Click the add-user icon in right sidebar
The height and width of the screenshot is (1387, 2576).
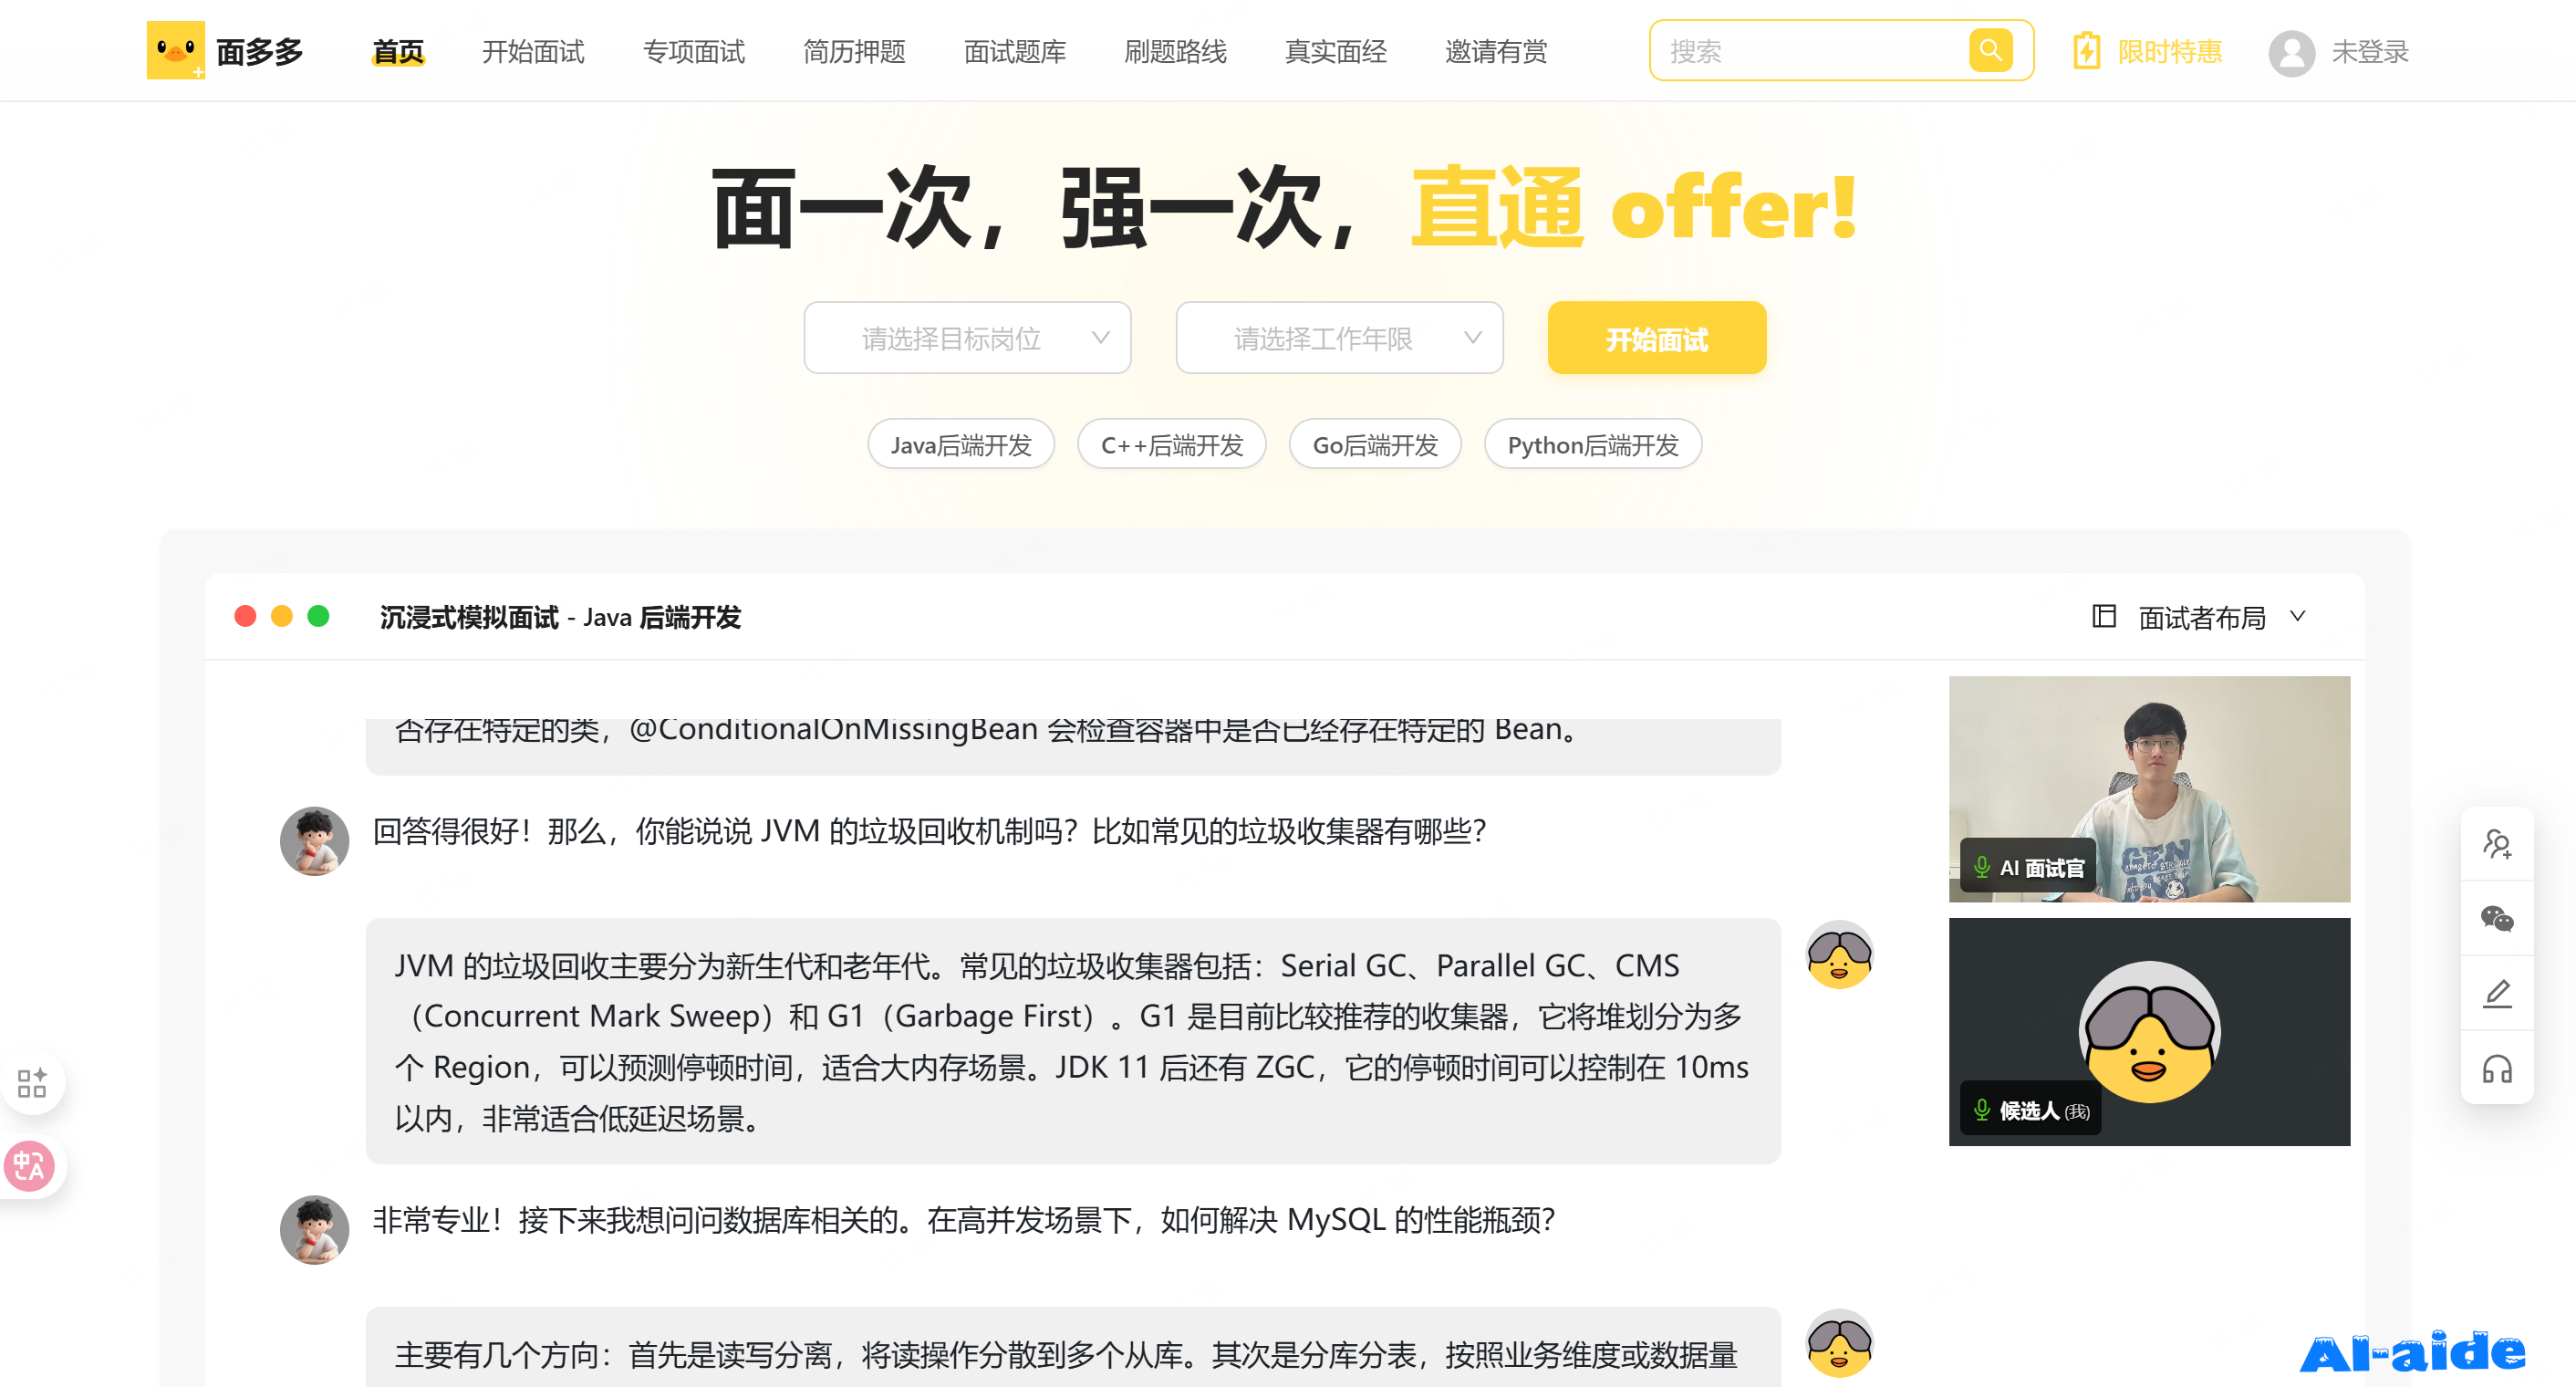(2496, 844)
